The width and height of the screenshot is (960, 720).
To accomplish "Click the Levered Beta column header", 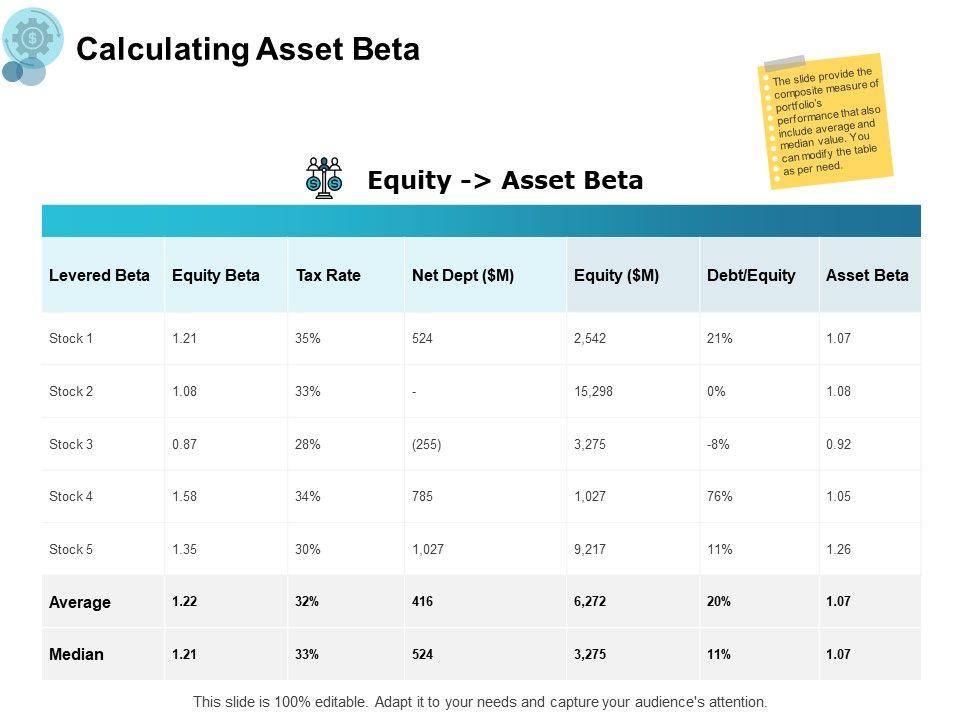I will click(100, 275).
